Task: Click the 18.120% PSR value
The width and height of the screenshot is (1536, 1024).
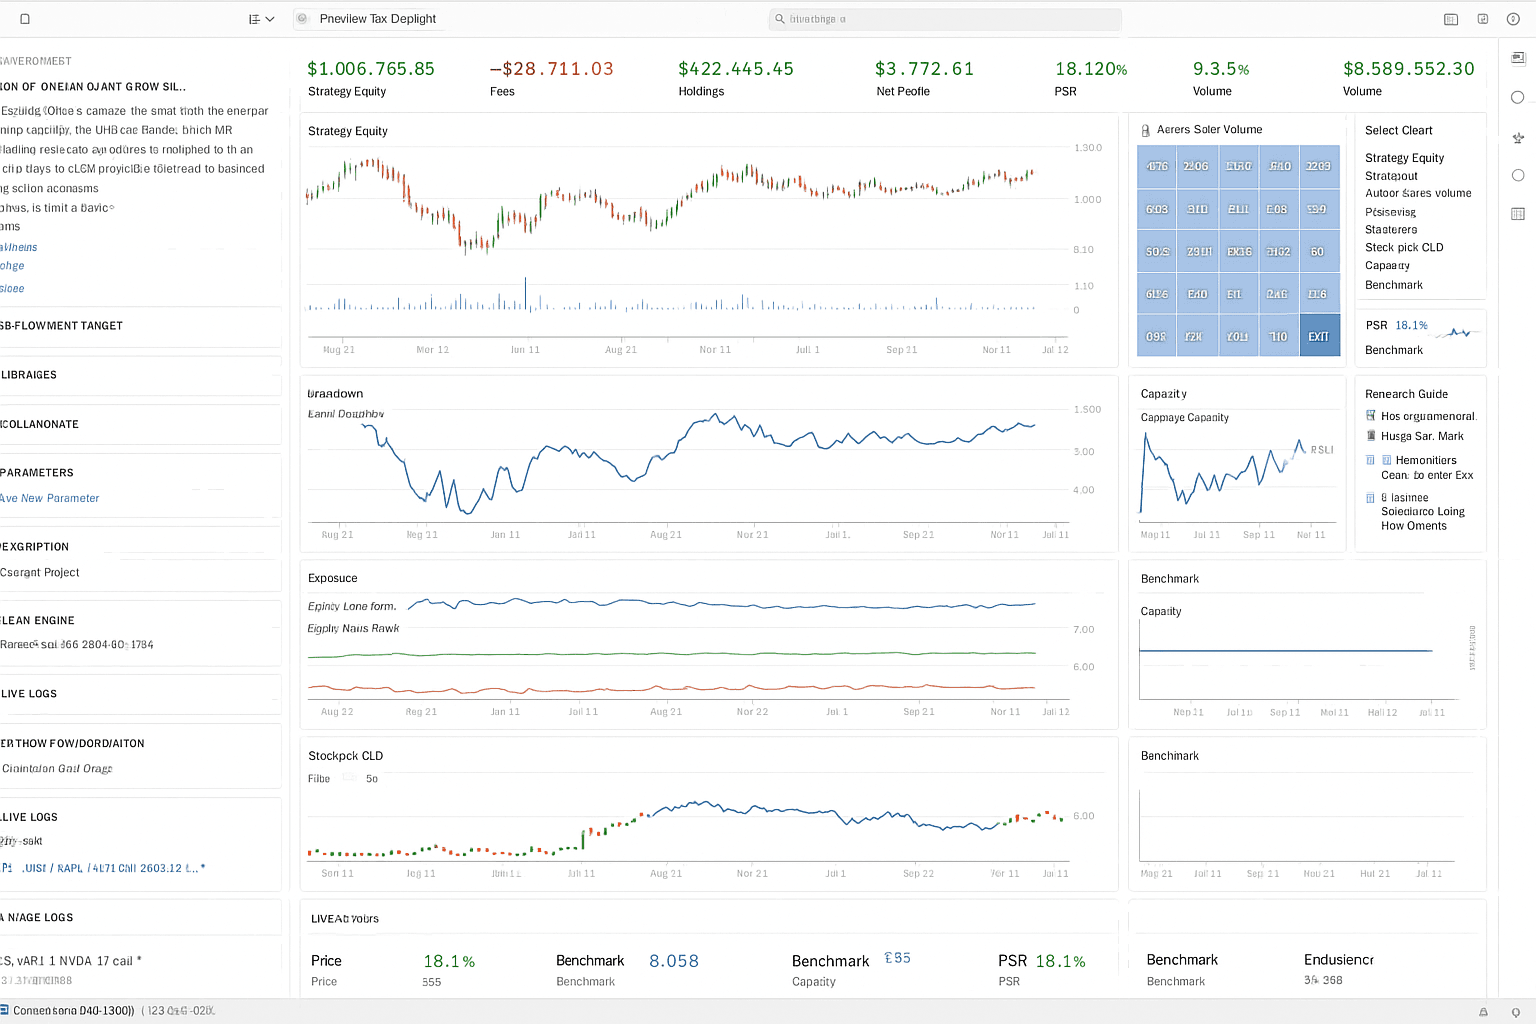Action: [1091, 69]
